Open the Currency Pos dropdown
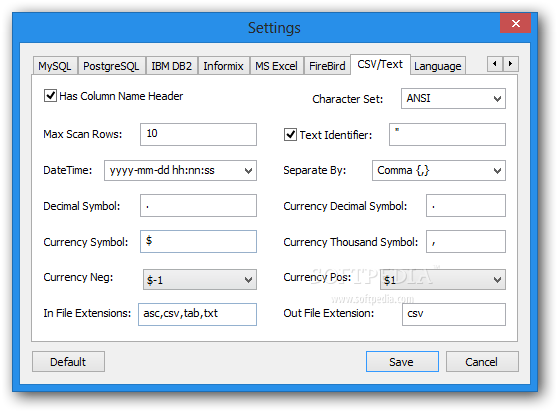 (x=443, y=280)
